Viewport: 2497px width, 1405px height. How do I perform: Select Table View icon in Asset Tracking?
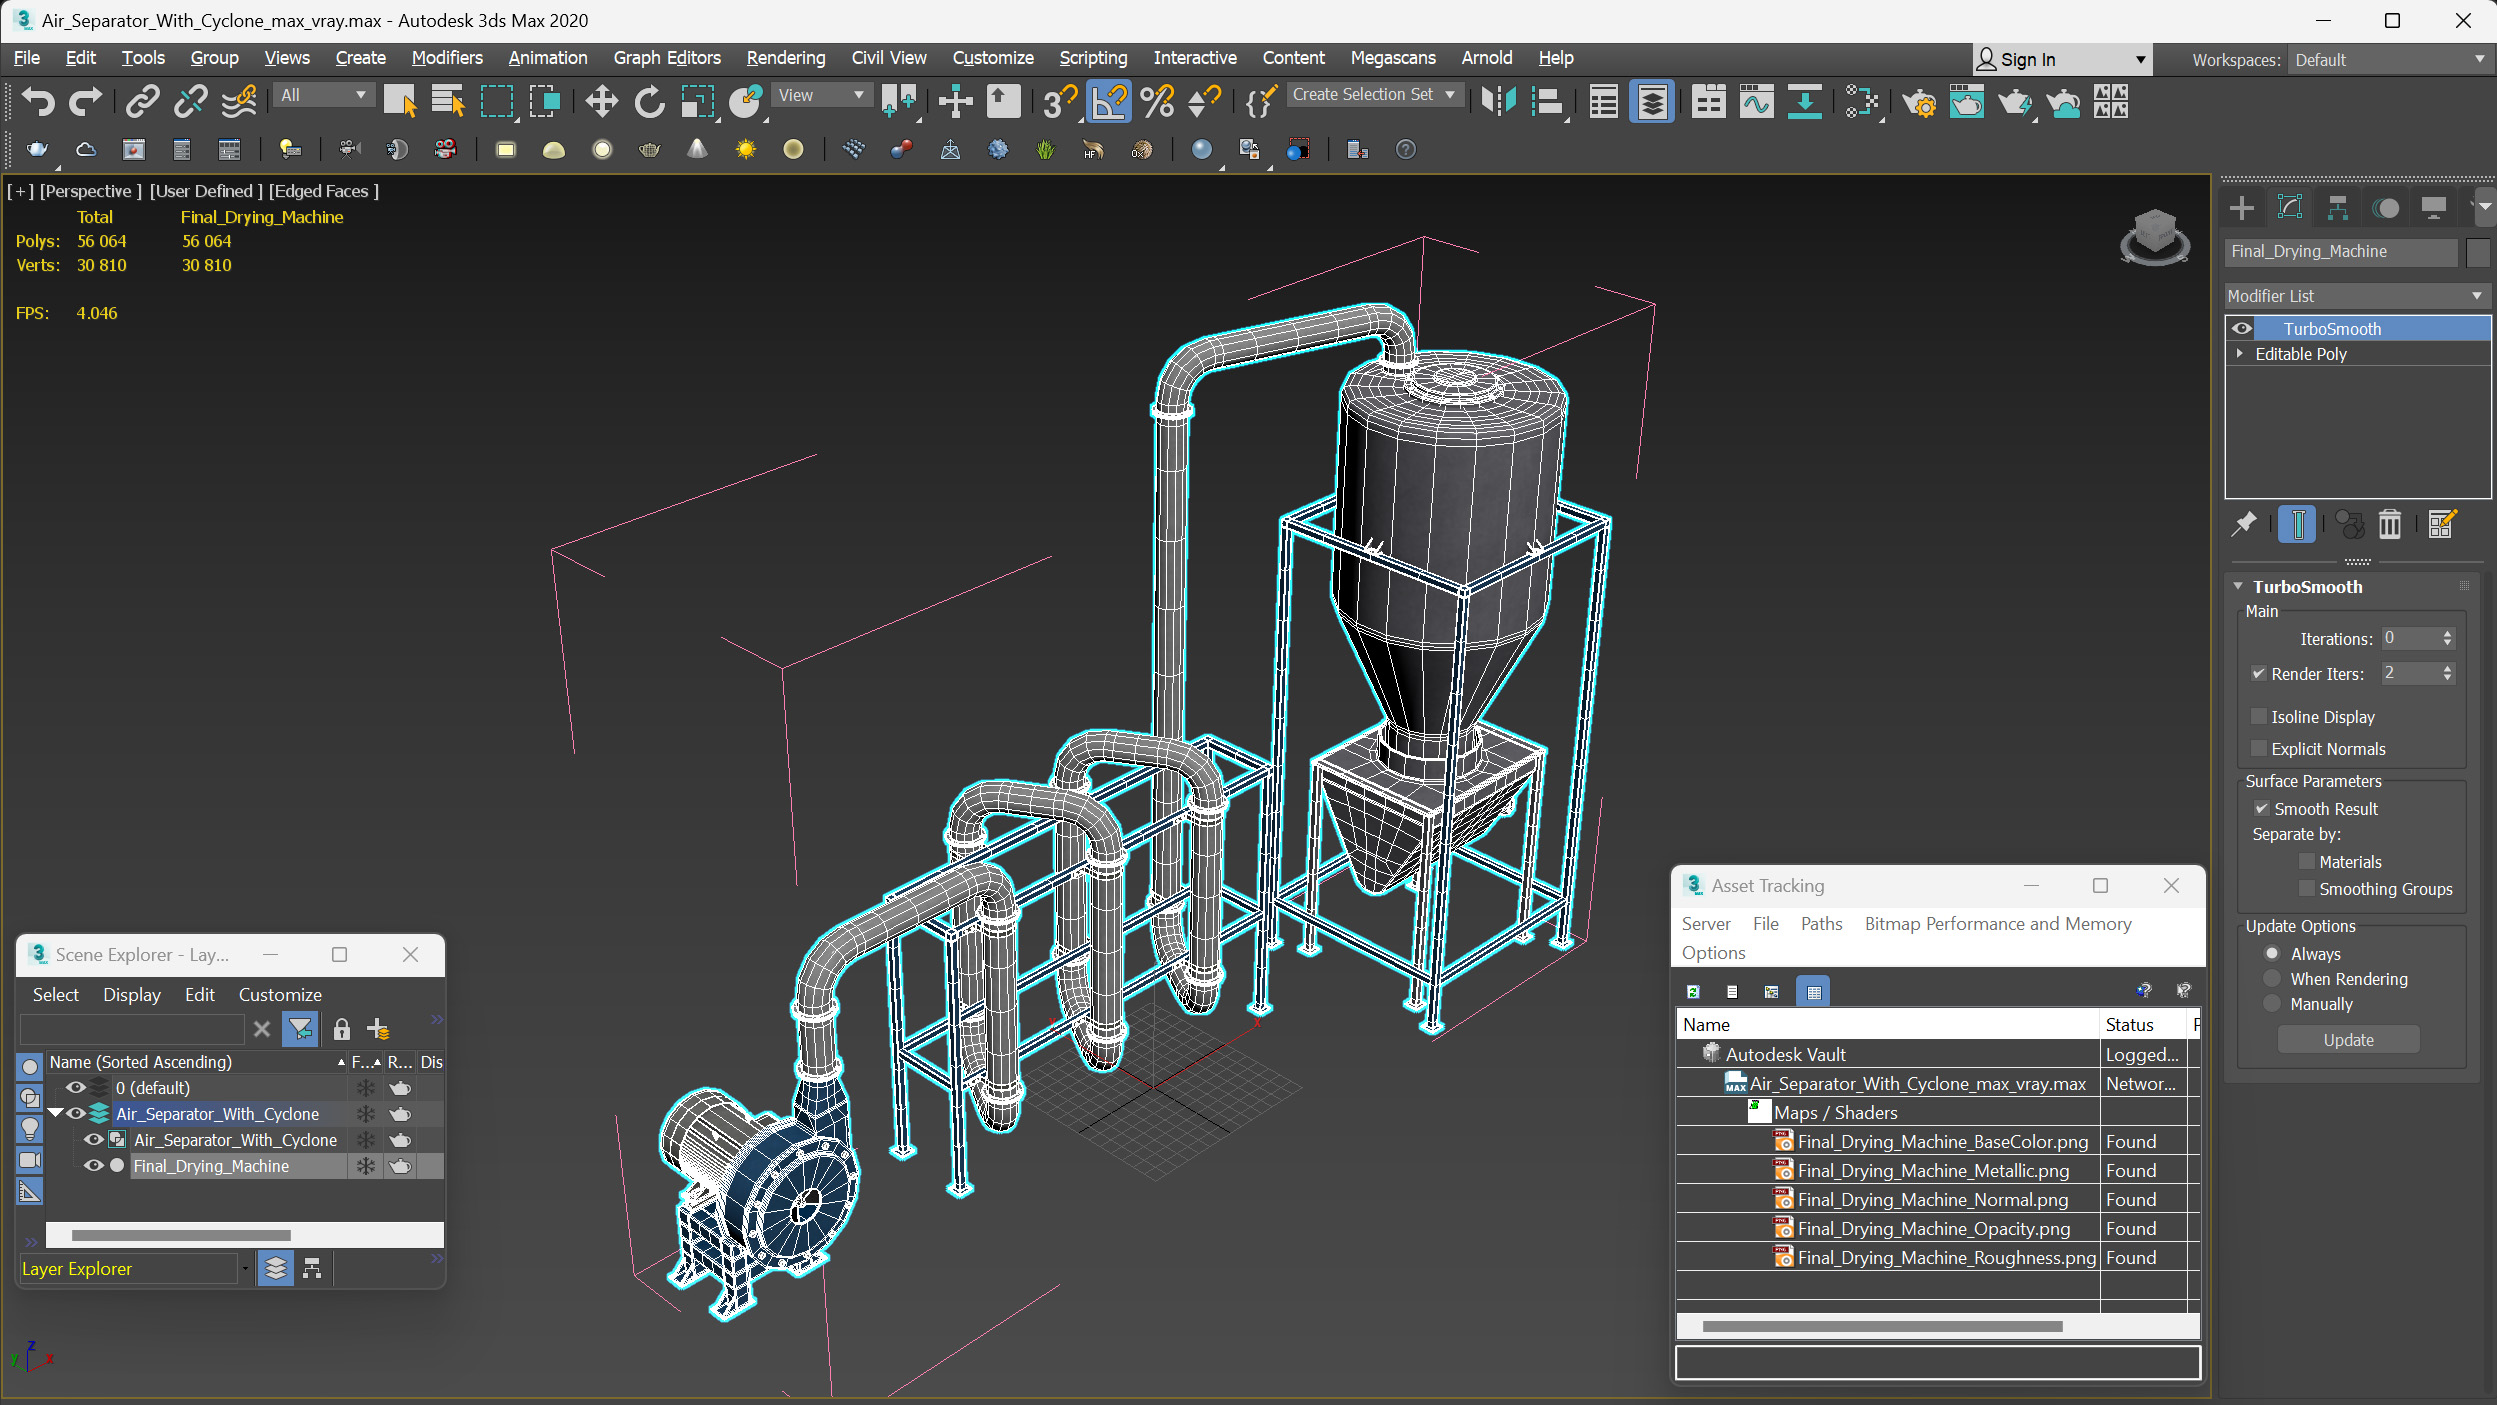pos(1813,991)
